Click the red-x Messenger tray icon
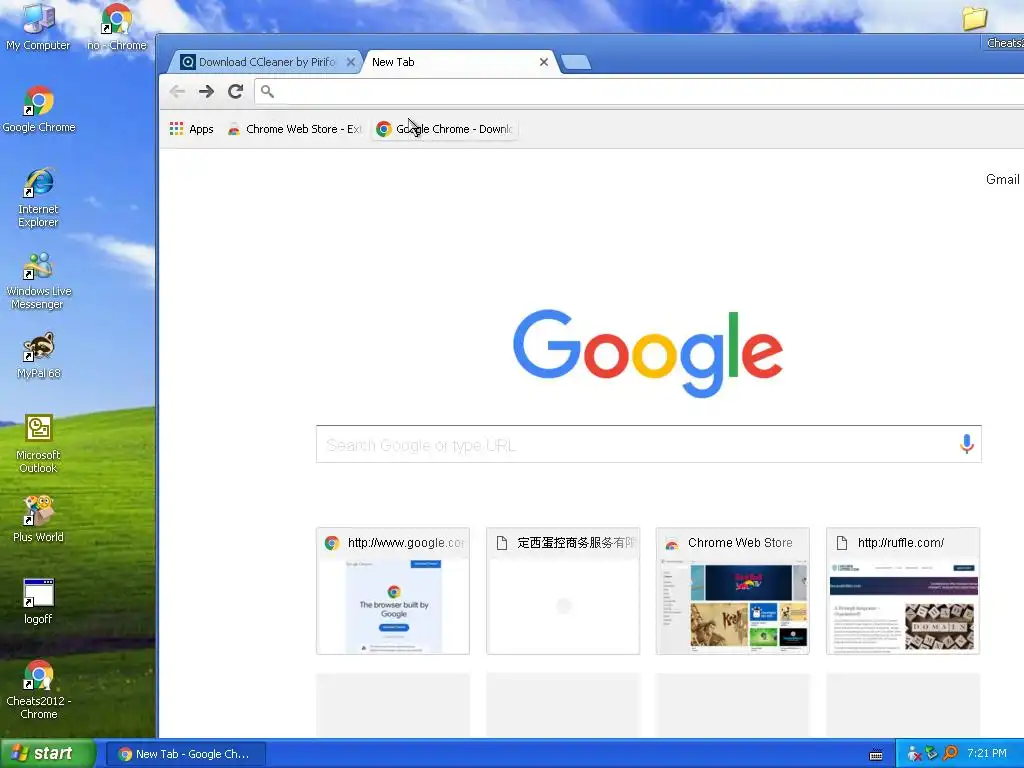The image size is (1024, 768). click(914, 754)
